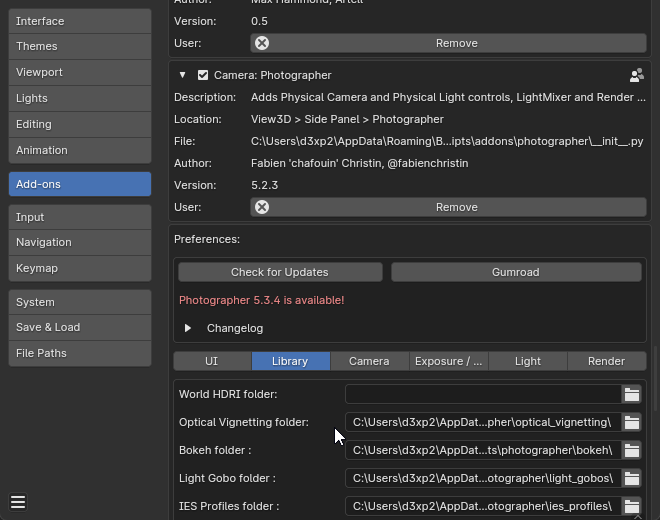Open Input preferences
This screenshot has height=520, width=660.
click(80, 217)
